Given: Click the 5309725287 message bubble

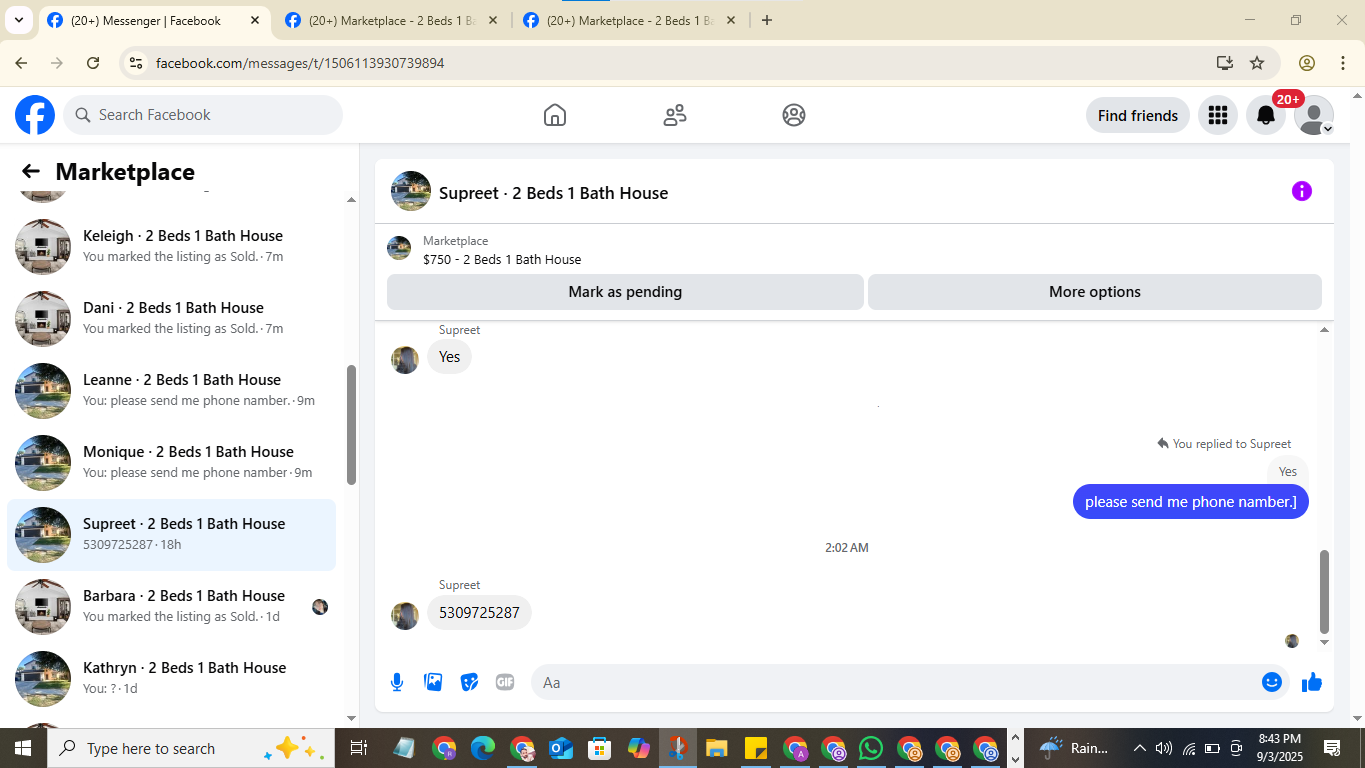Looking at the screenshot, I should 479,613.
